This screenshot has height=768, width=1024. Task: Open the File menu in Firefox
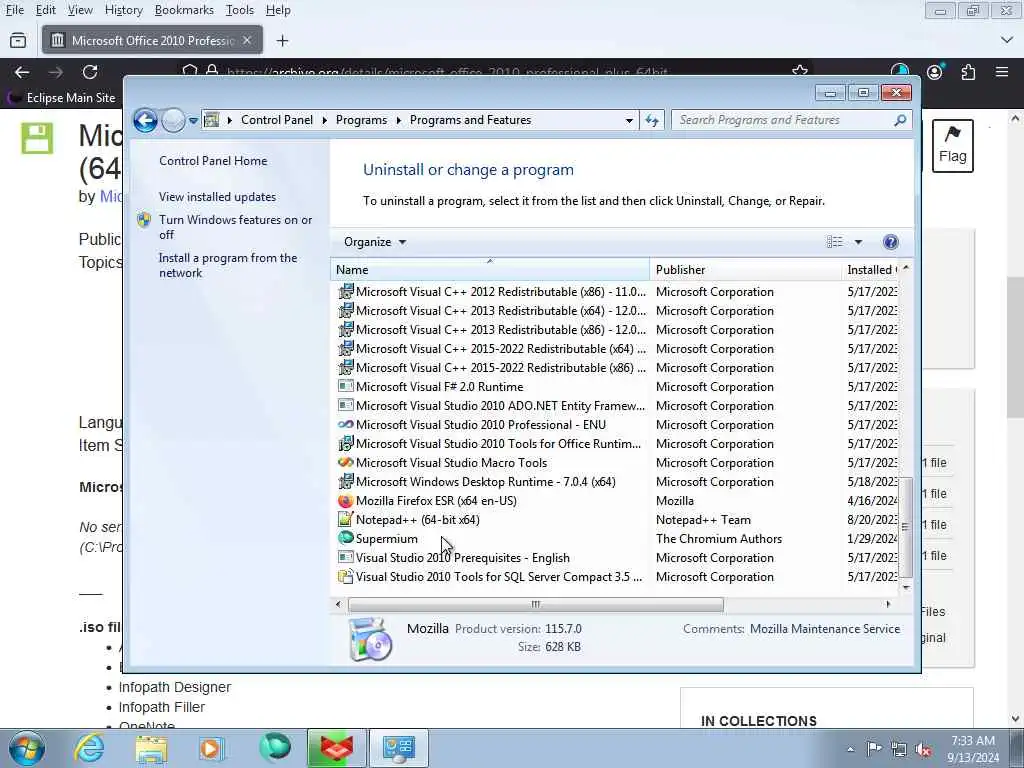(15, 10)
